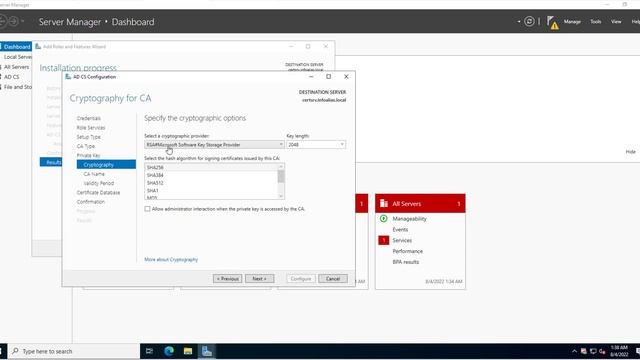
Task: Maximize the AD CS Configuration window
Action: pos(328,77)
